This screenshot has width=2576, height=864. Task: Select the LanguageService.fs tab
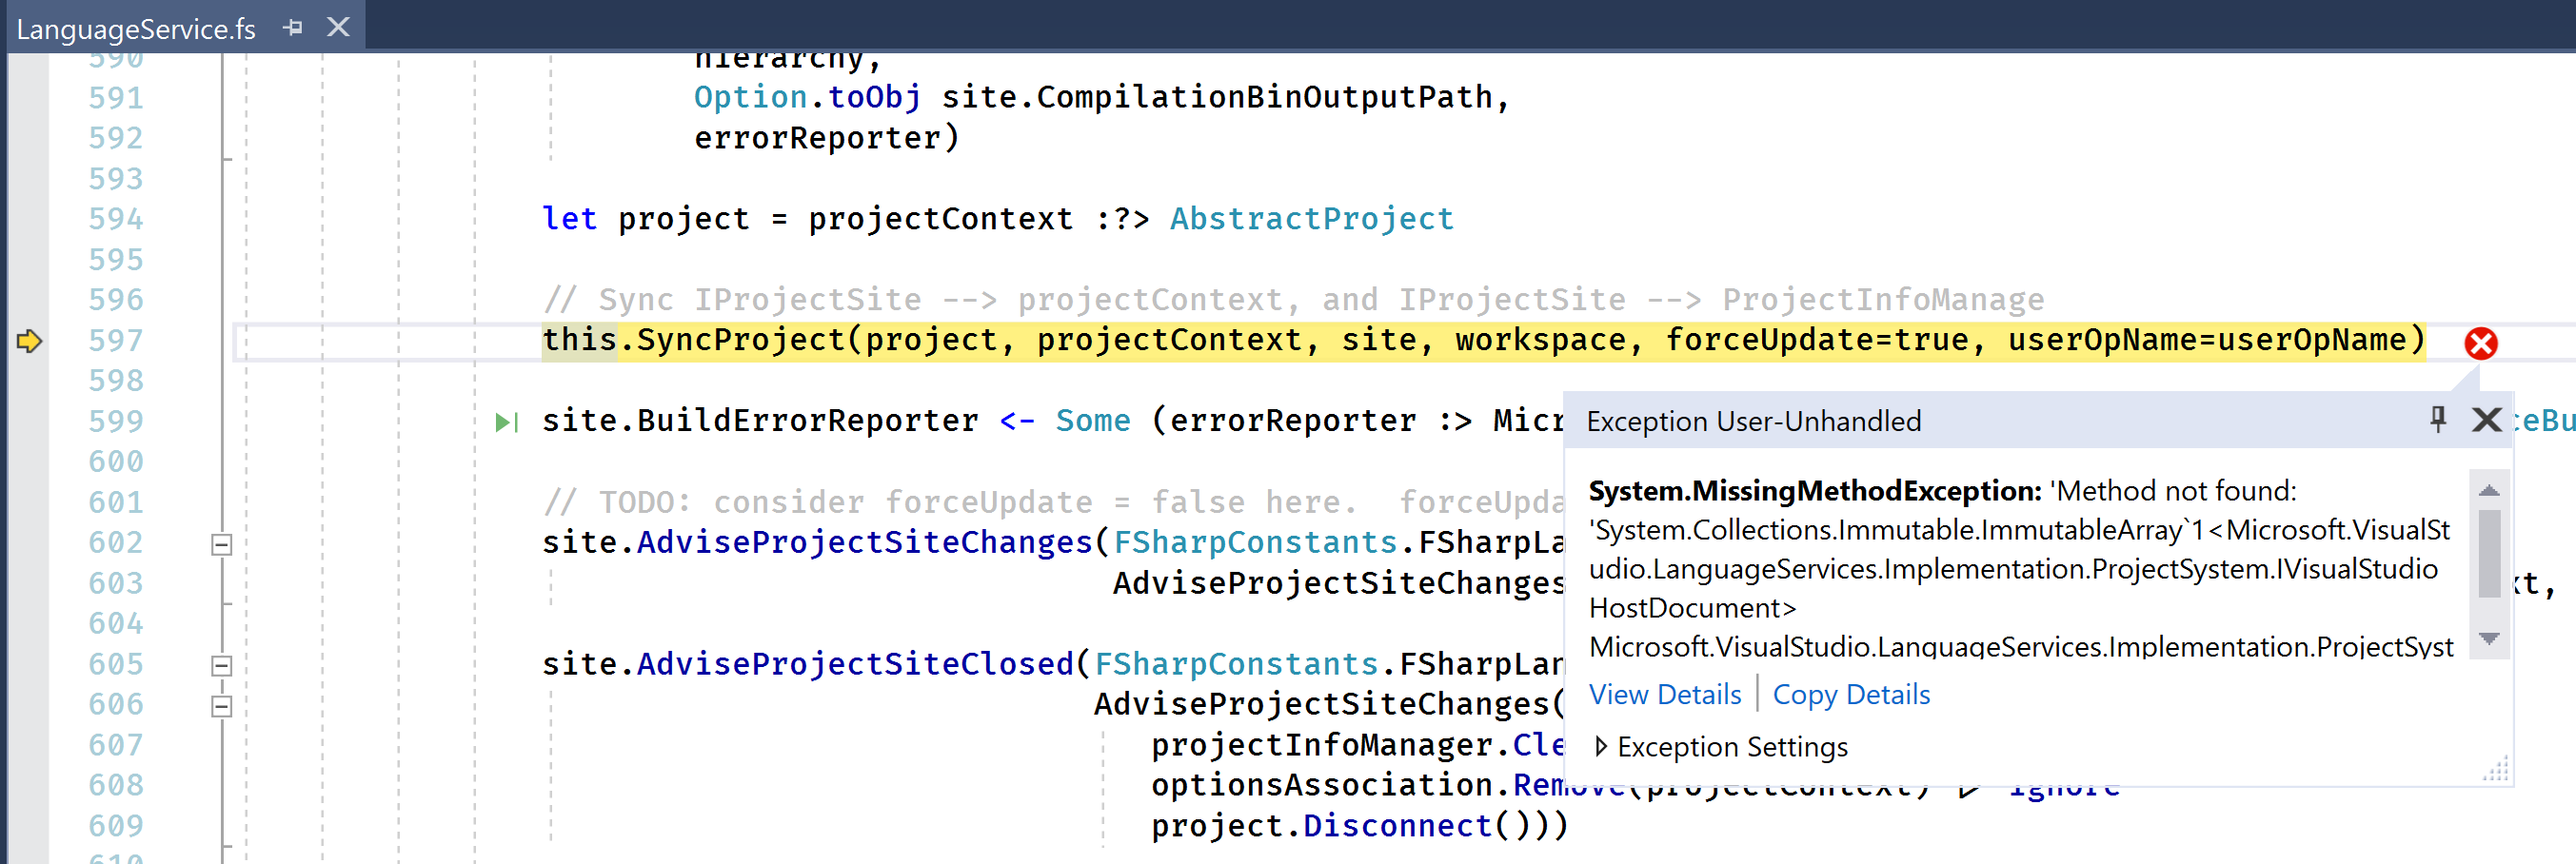pos(135,28)
